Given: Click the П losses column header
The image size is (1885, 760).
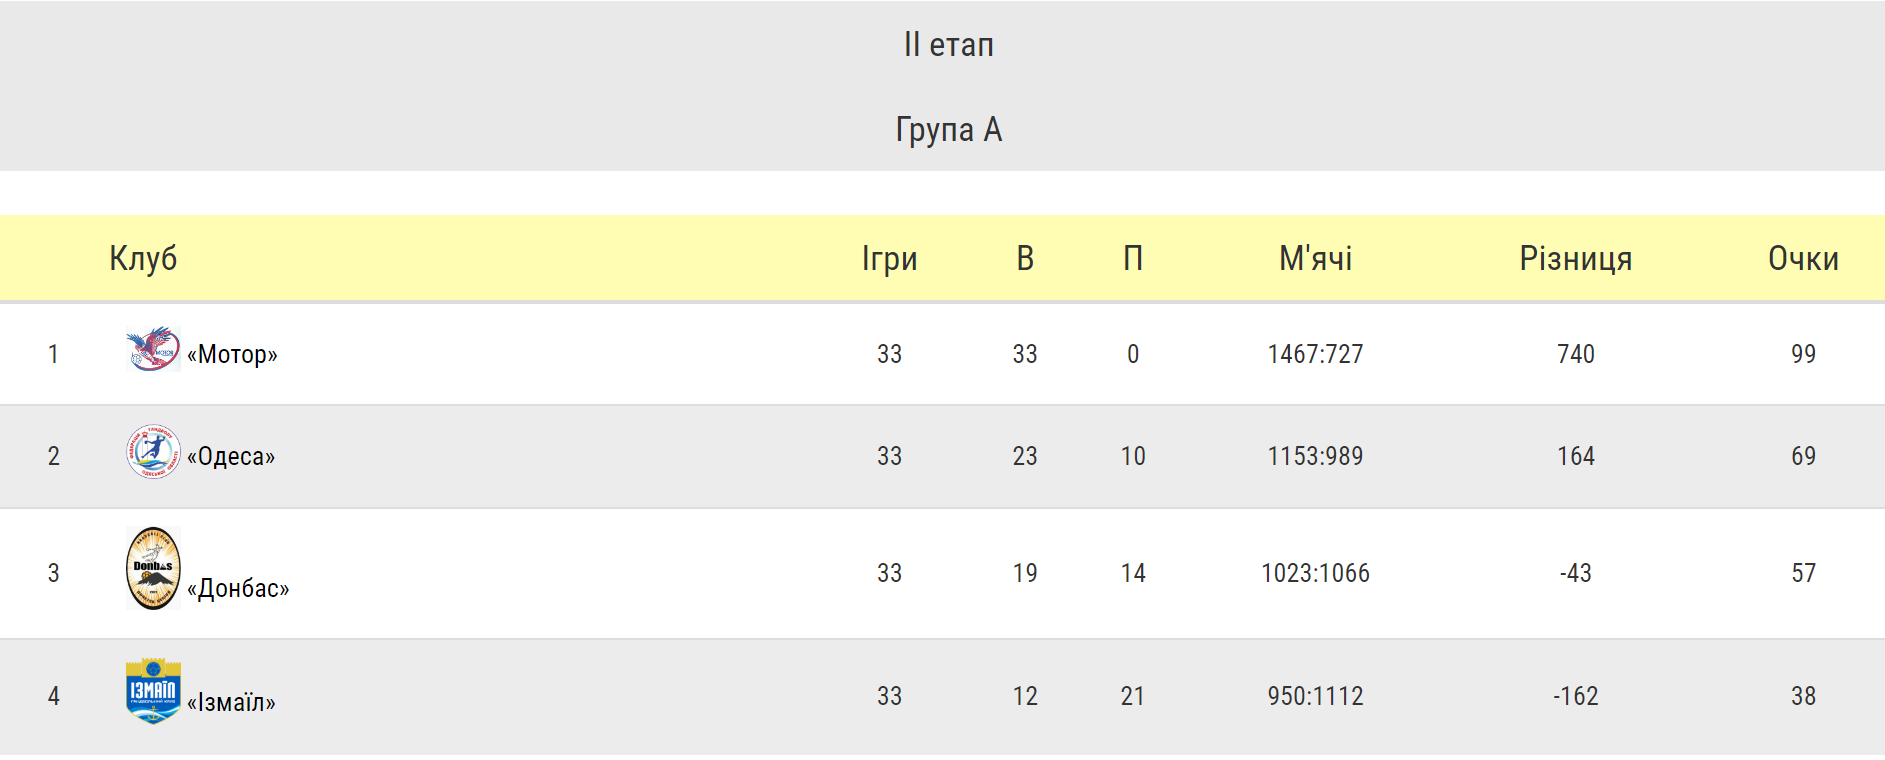Looking at the screenshot, I should pos(1133,258).
